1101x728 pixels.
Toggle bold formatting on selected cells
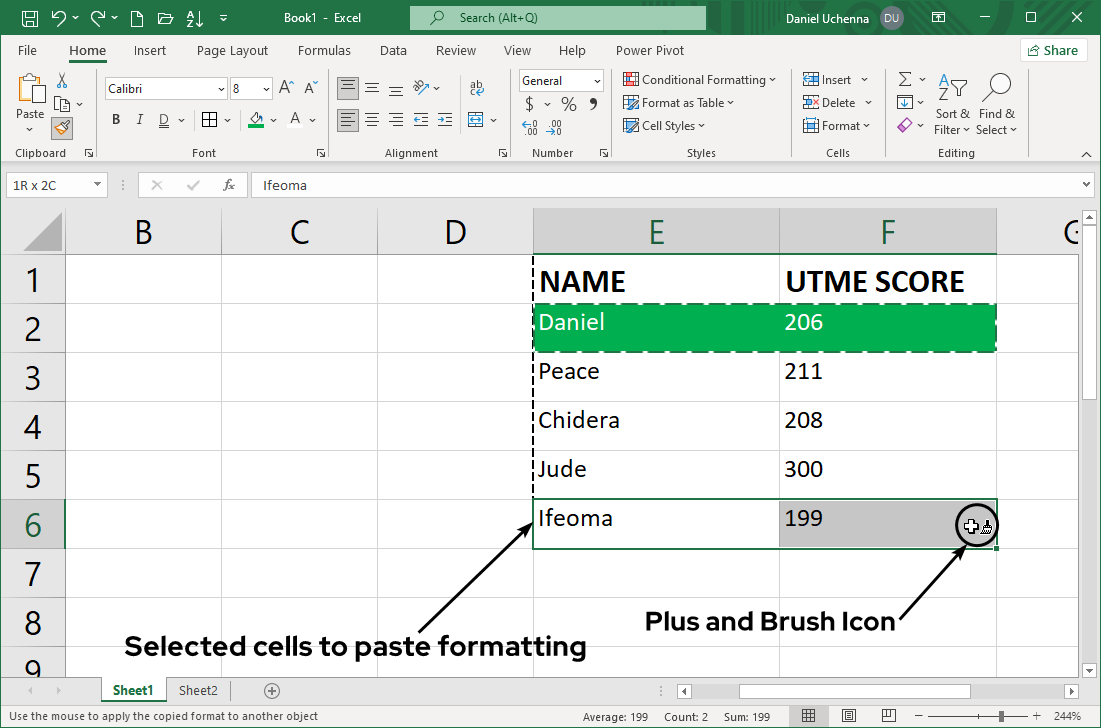[116, 119]
